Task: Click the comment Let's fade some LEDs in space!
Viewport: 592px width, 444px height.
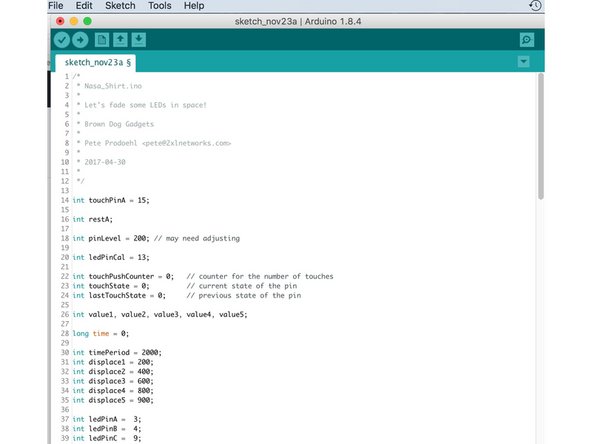Action: (x=145, y=105)
